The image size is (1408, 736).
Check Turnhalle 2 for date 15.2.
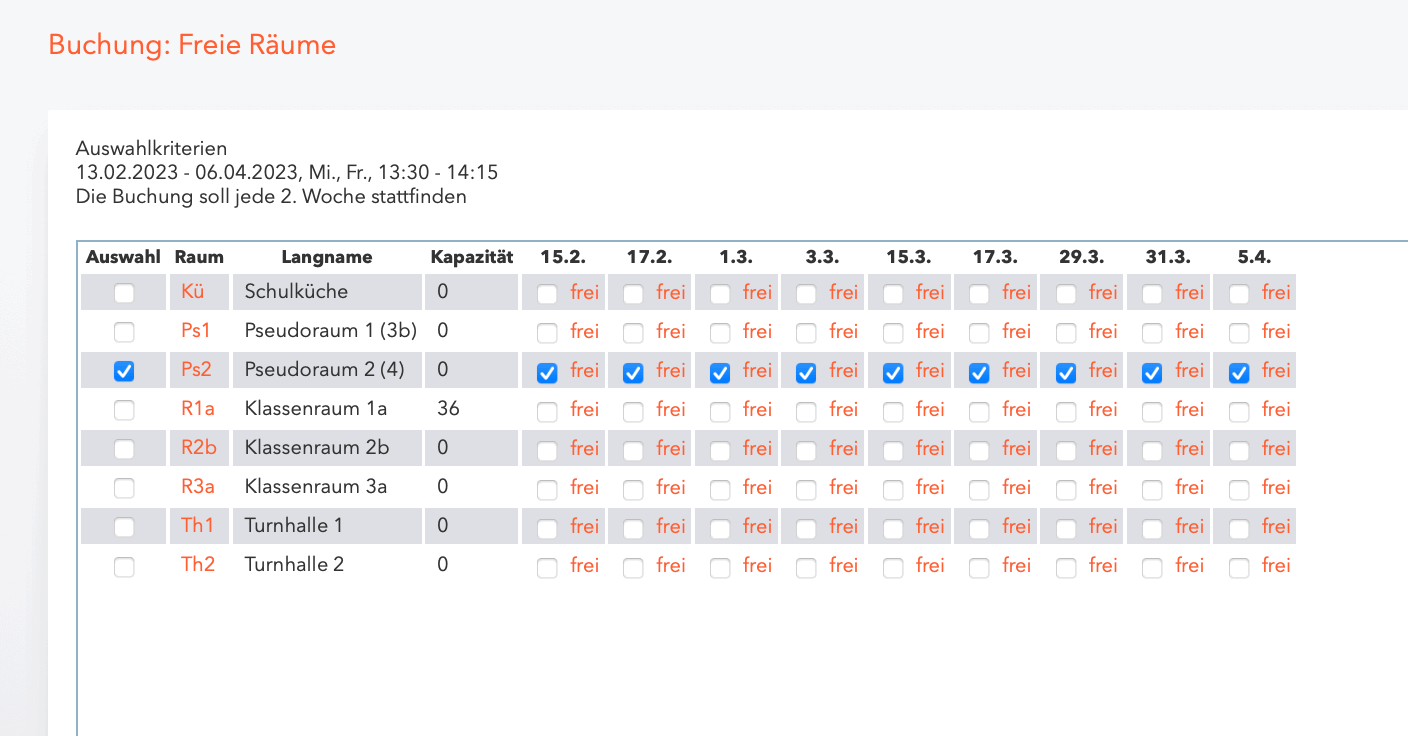(547, 567)
